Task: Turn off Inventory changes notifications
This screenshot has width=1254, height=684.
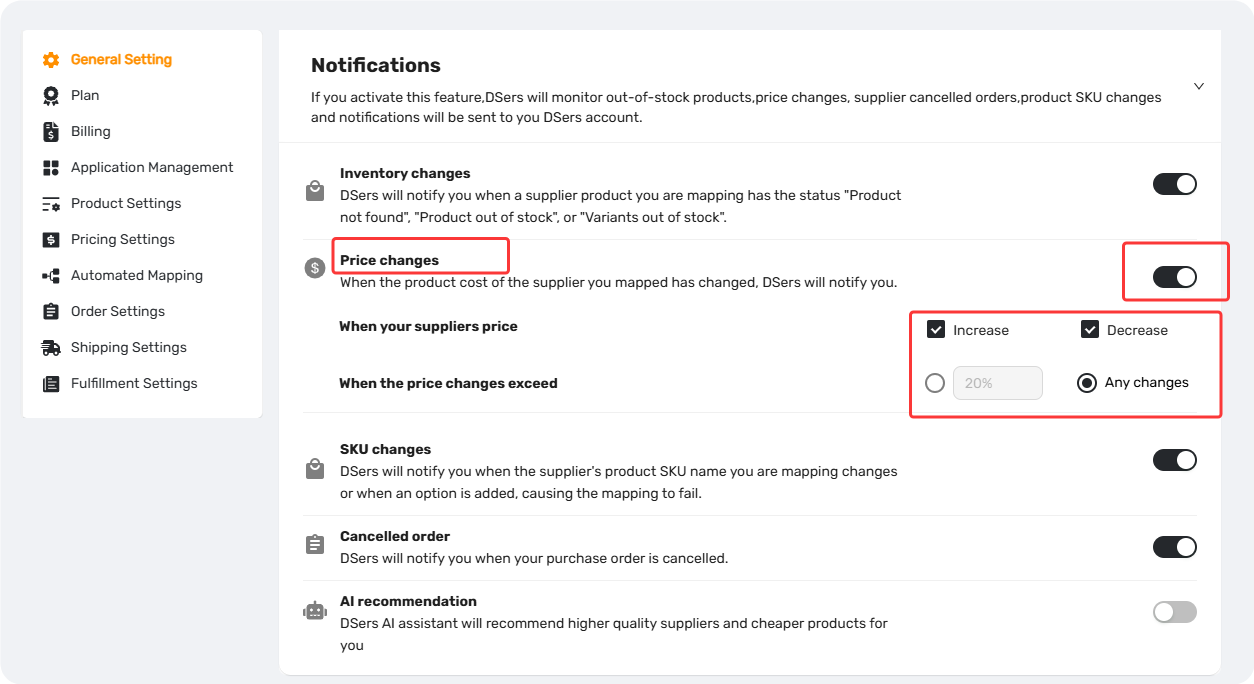Action: click(1175, 184)
